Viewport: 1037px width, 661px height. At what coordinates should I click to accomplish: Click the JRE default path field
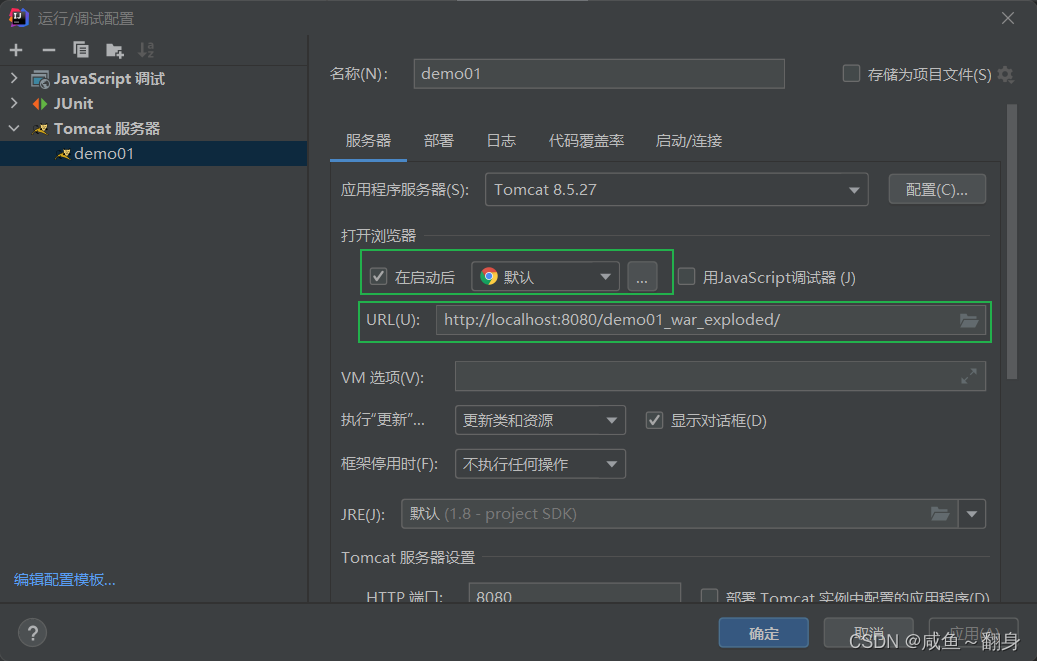[x=680, y=514]
